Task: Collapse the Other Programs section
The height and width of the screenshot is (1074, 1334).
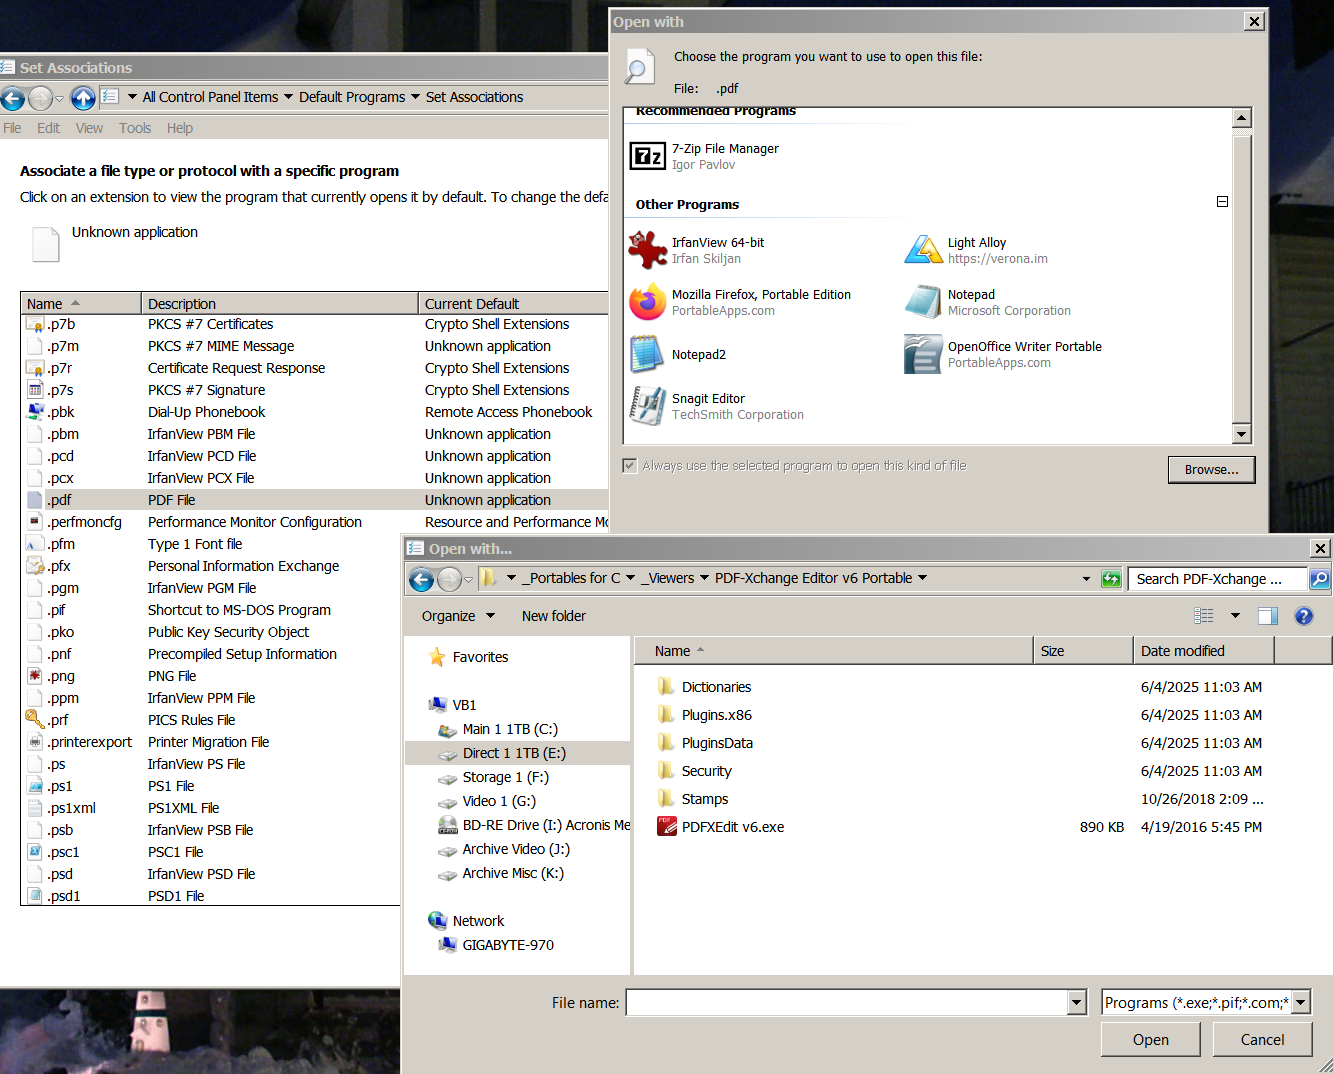Action: (x=1222, y=202)
